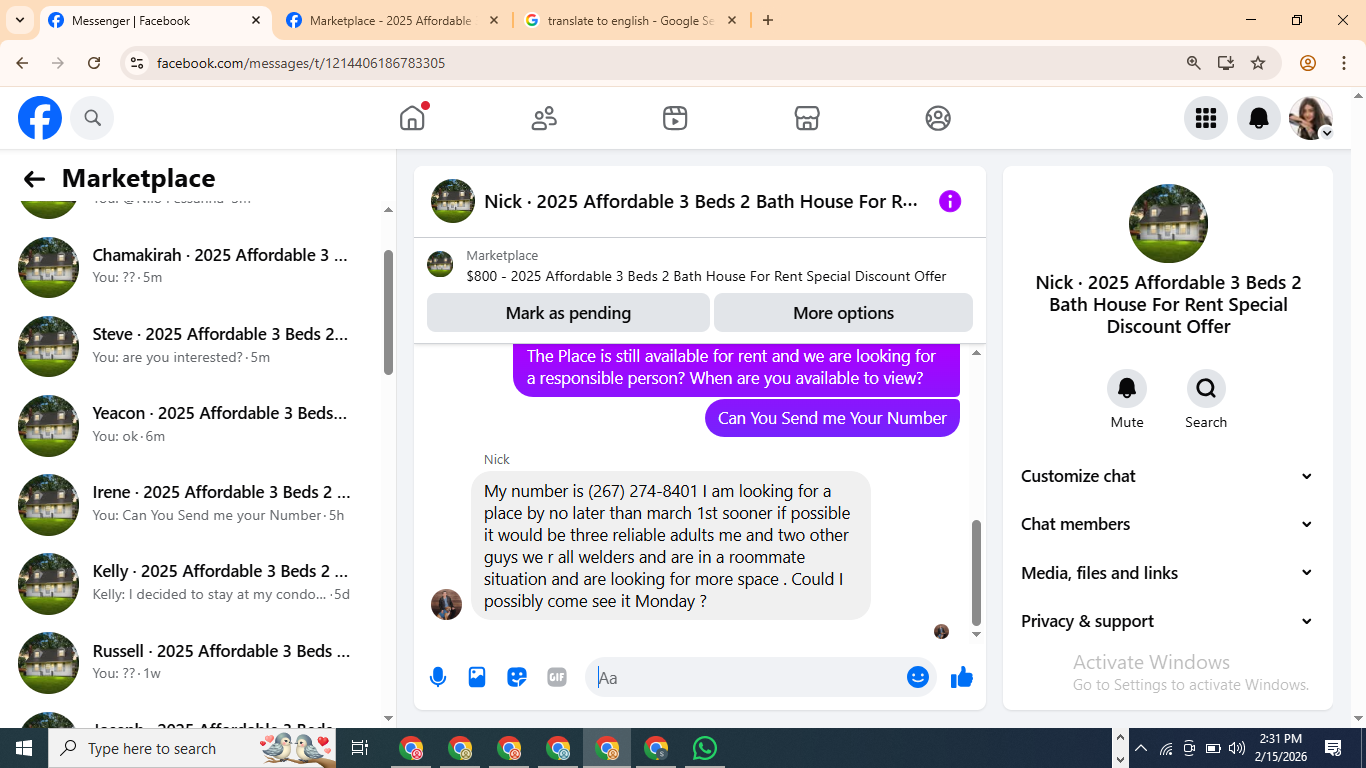Click the Facebook search magnifier icon
Image resolution: width=1366 pixels, height=768 pixels.
93,118
